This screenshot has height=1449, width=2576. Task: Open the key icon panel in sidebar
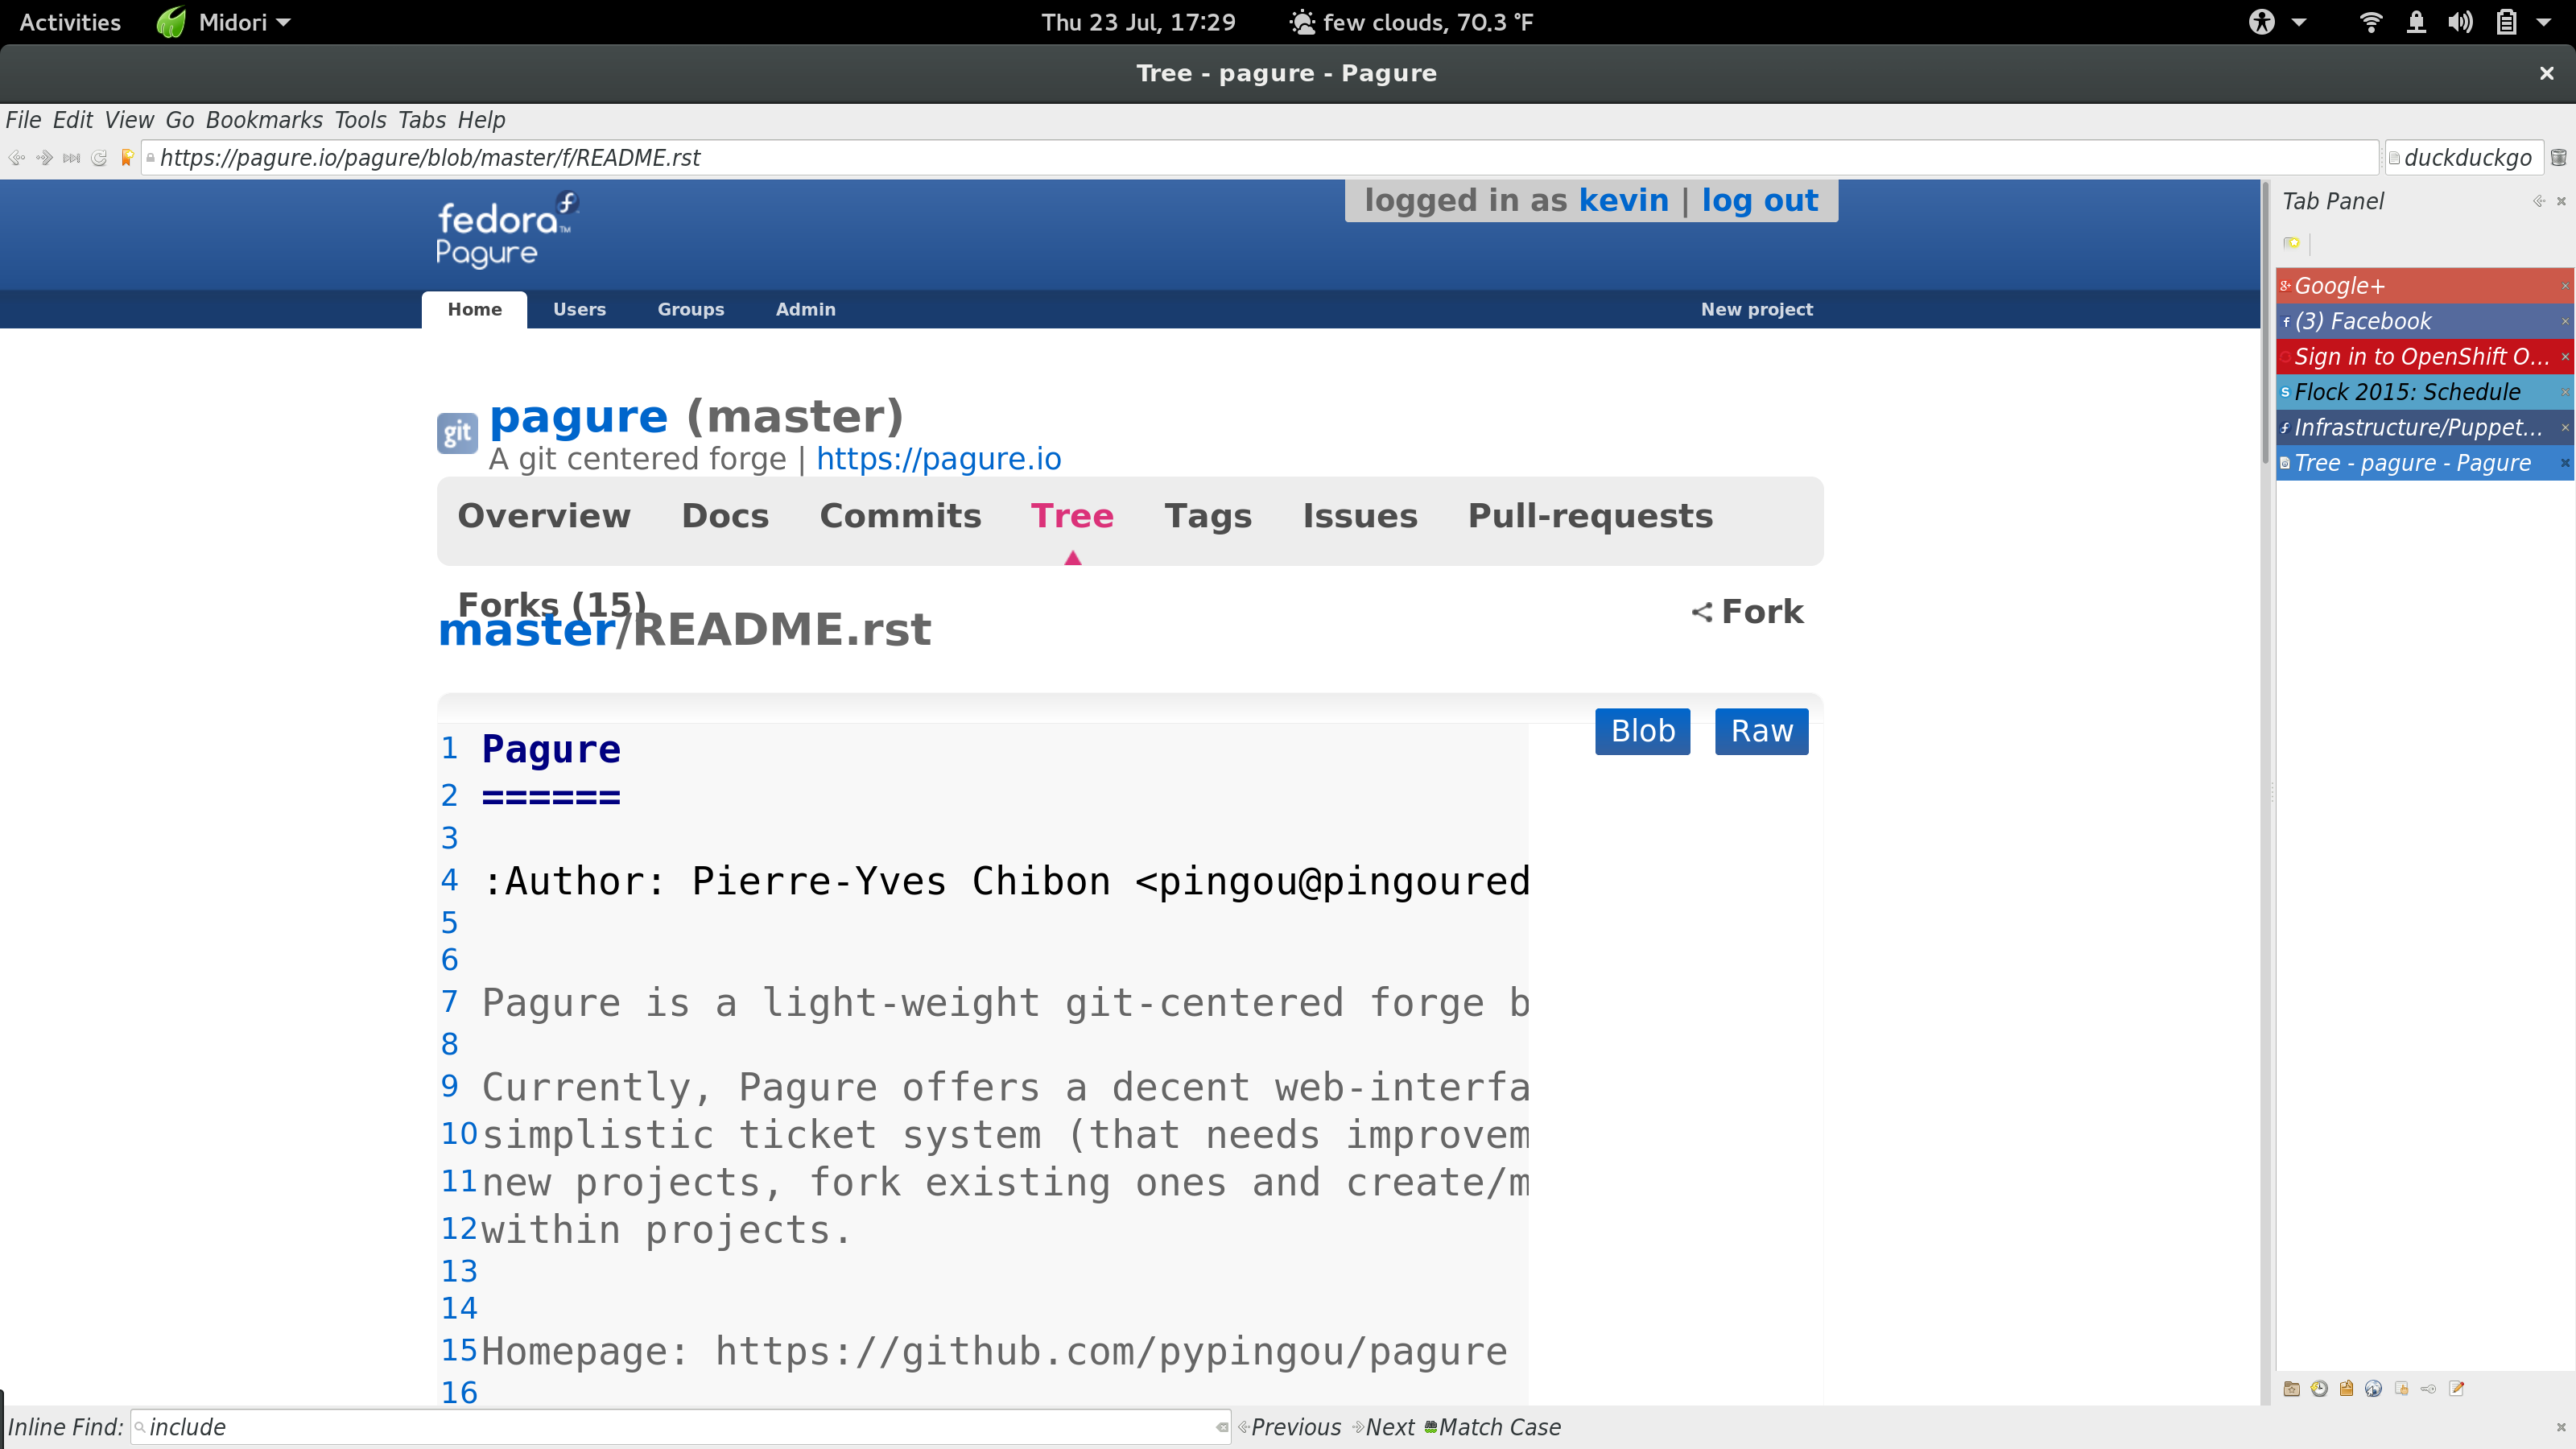coord(2428,1388)
